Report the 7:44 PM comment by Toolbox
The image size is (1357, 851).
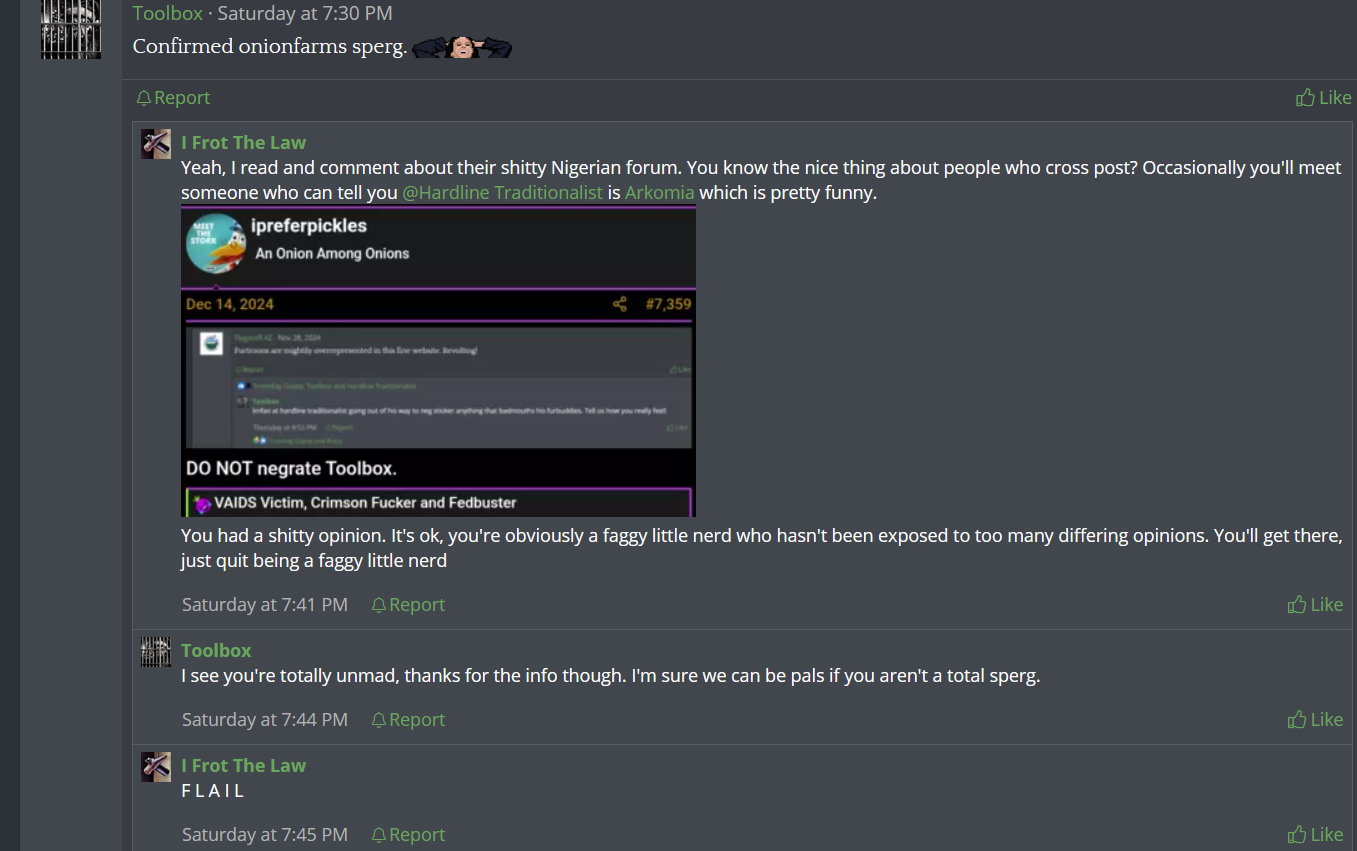tap(408, 720)
